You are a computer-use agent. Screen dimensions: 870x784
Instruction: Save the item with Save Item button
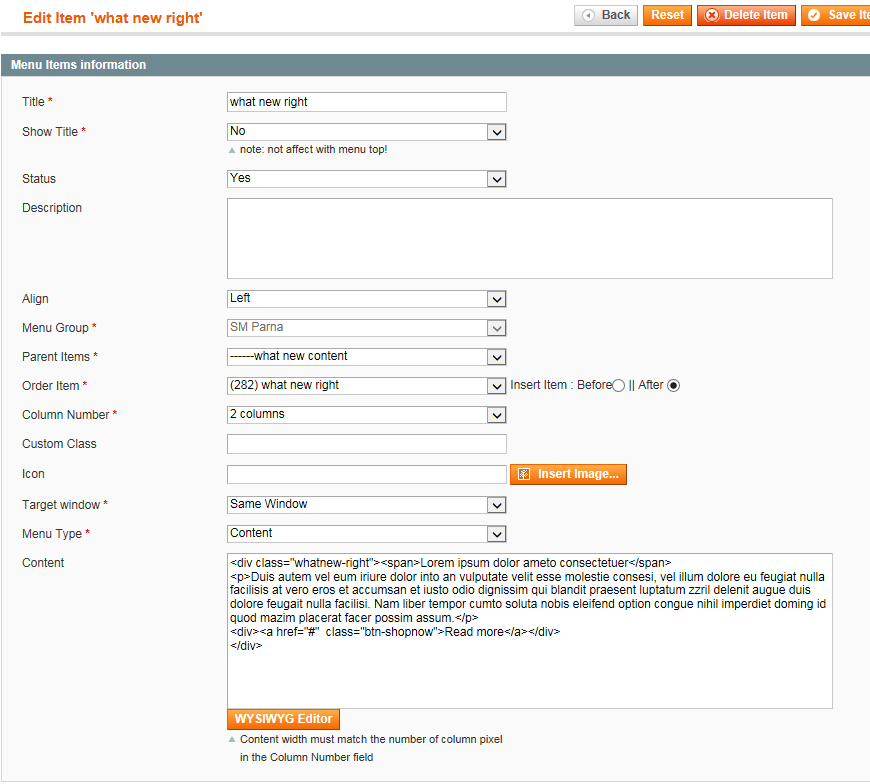pos(836,15)
